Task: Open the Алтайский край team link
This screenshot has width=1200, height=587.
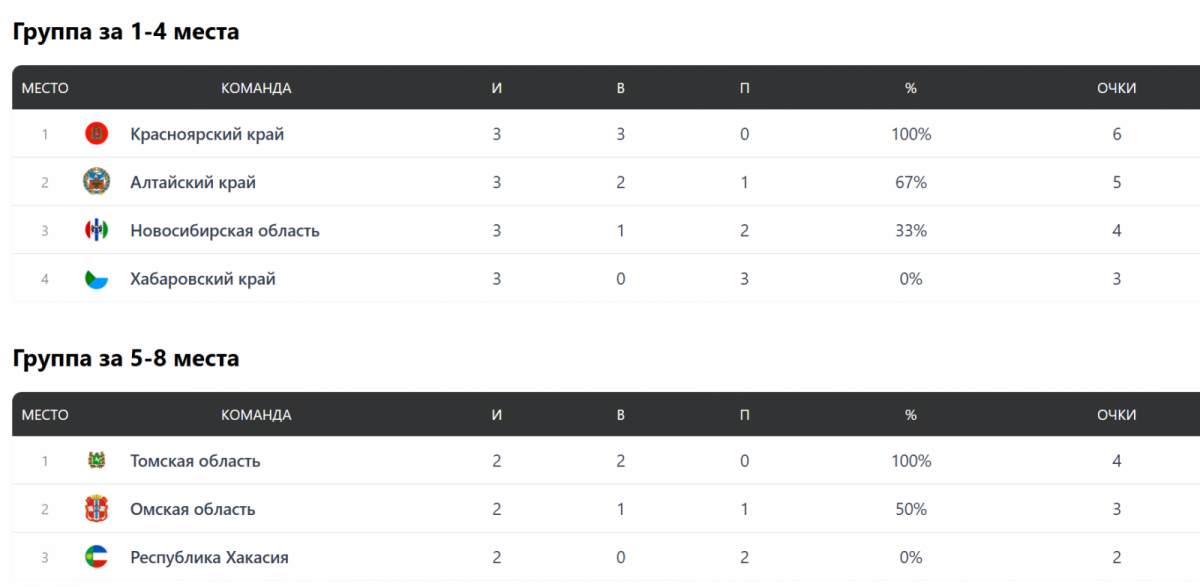Action: [193, 182]
